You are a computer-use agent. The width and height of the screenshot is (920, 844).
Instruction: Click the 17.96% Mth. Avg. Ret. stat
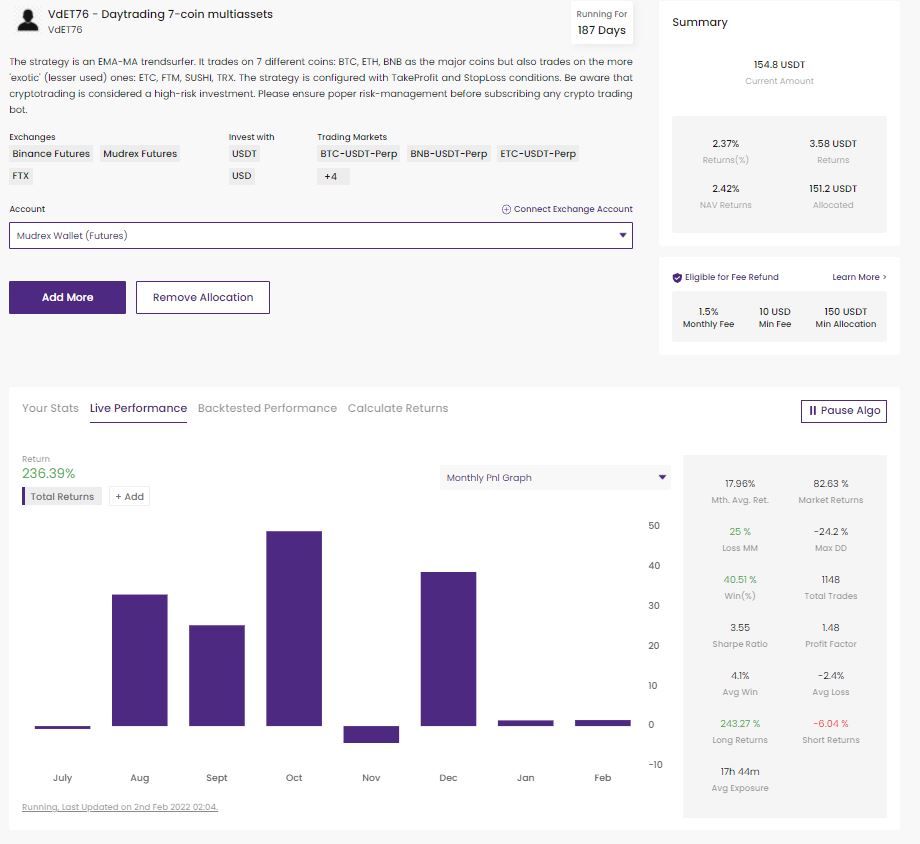(x=740, y=491)
